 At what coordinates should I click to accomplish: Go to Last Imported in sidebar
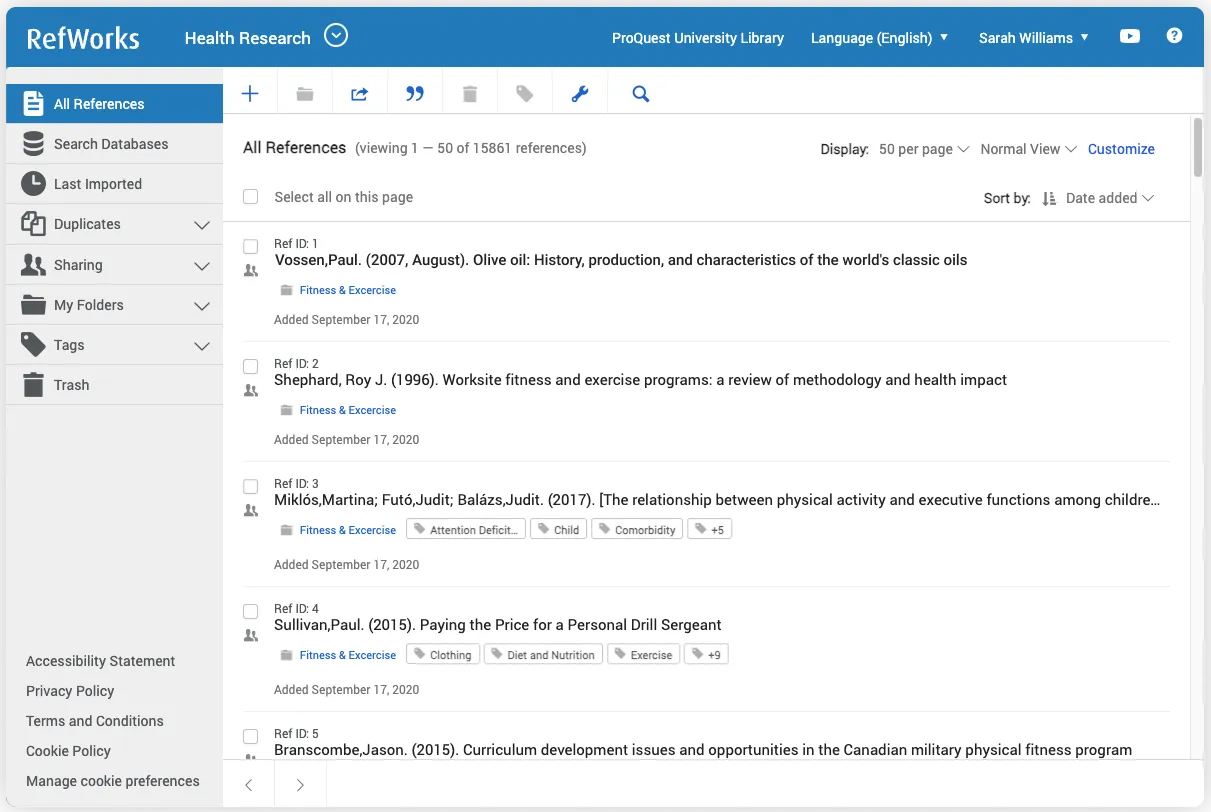point(98,184)
